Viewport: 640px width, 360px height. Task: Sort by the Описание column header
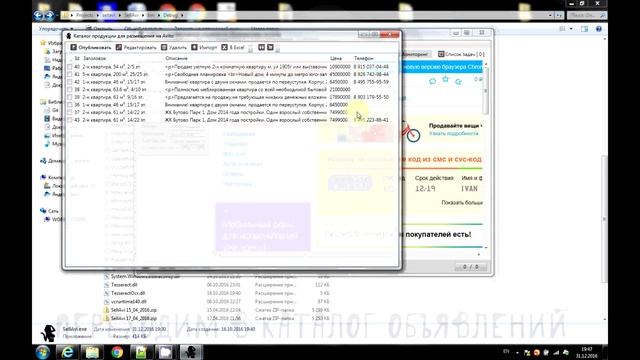(176, 58)
